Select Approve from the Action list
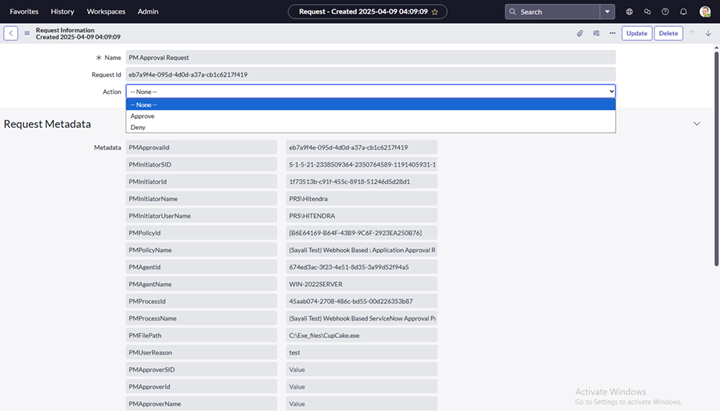This screenshot has height=411, width=720. 142,116
